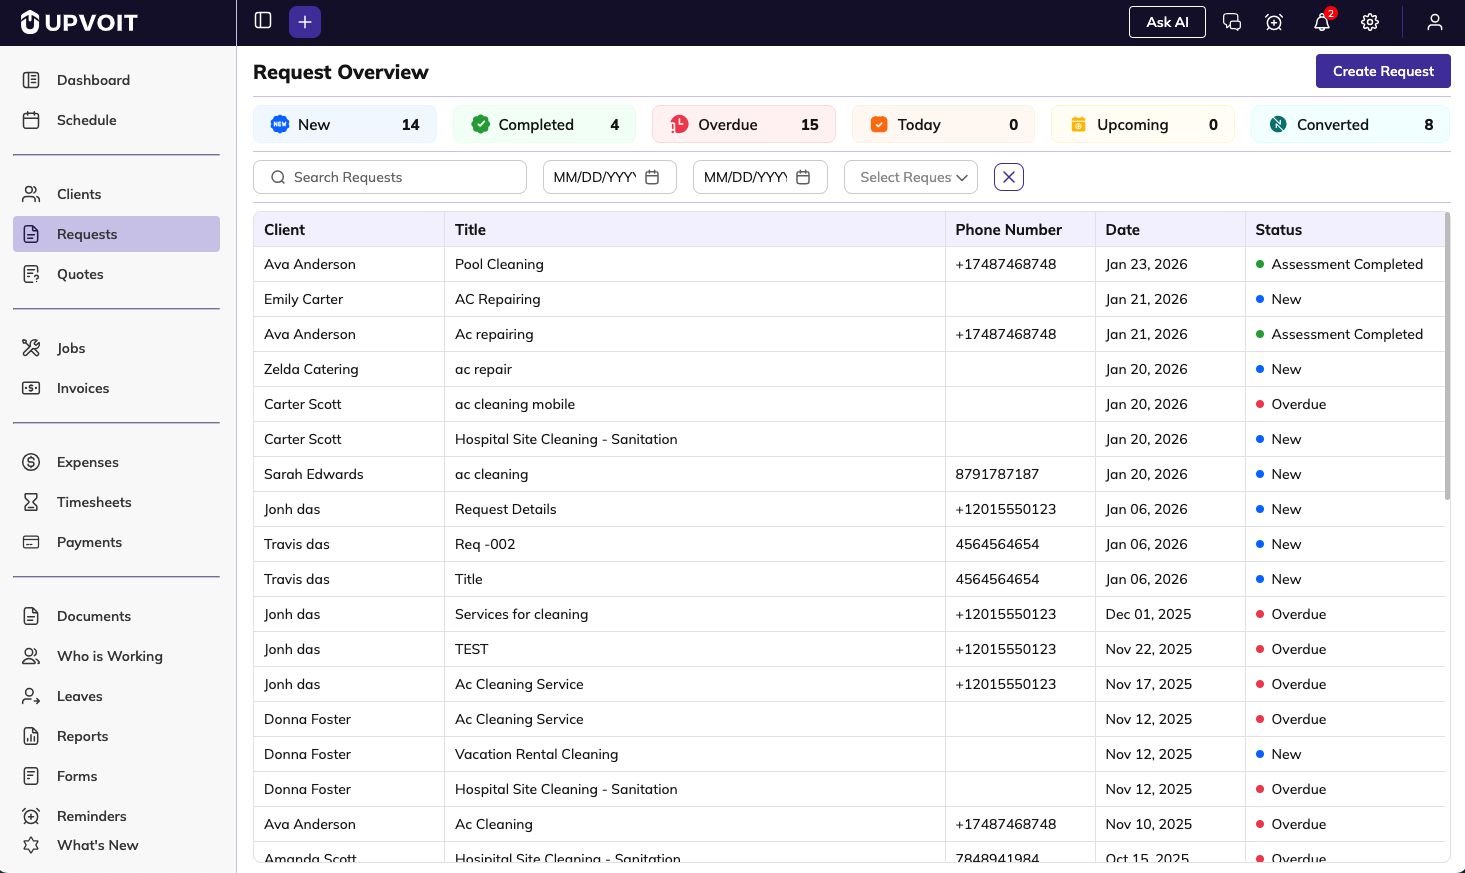Open the messaging icon in the top bar

click(x=1232, y=21)
